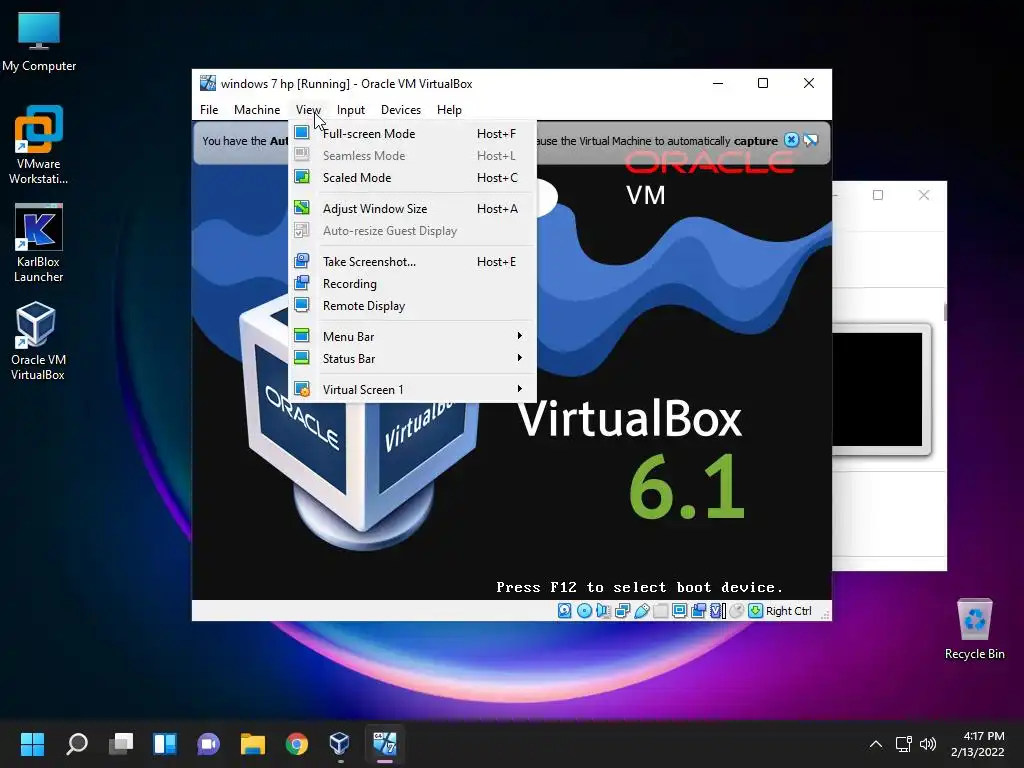Open the Recycle Bin desktop icon
The width and height of the screenshot is (1024, 768).
point(974,629)
